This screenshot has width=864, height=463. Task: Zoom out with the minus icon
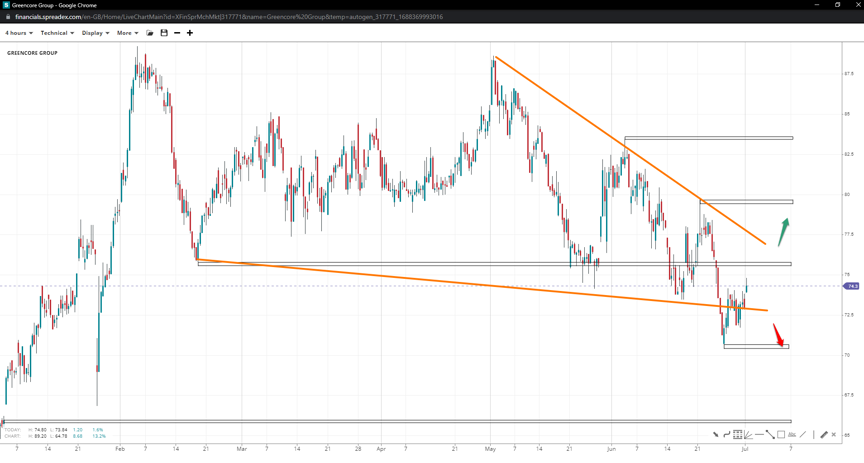tap(177, 33)
